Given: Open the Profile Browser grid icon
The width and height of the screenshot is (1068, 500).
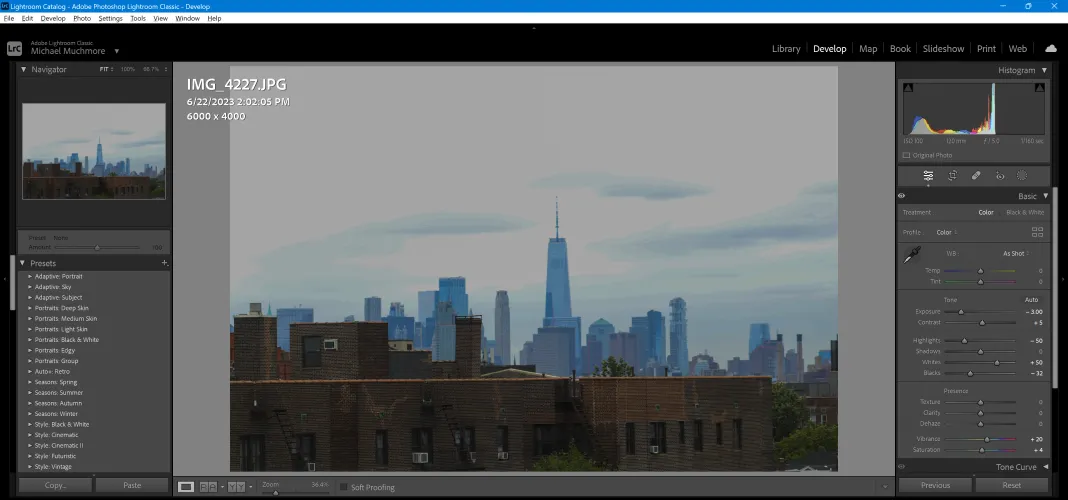Looking at the screenshot, I should [x=1037, y=232].
